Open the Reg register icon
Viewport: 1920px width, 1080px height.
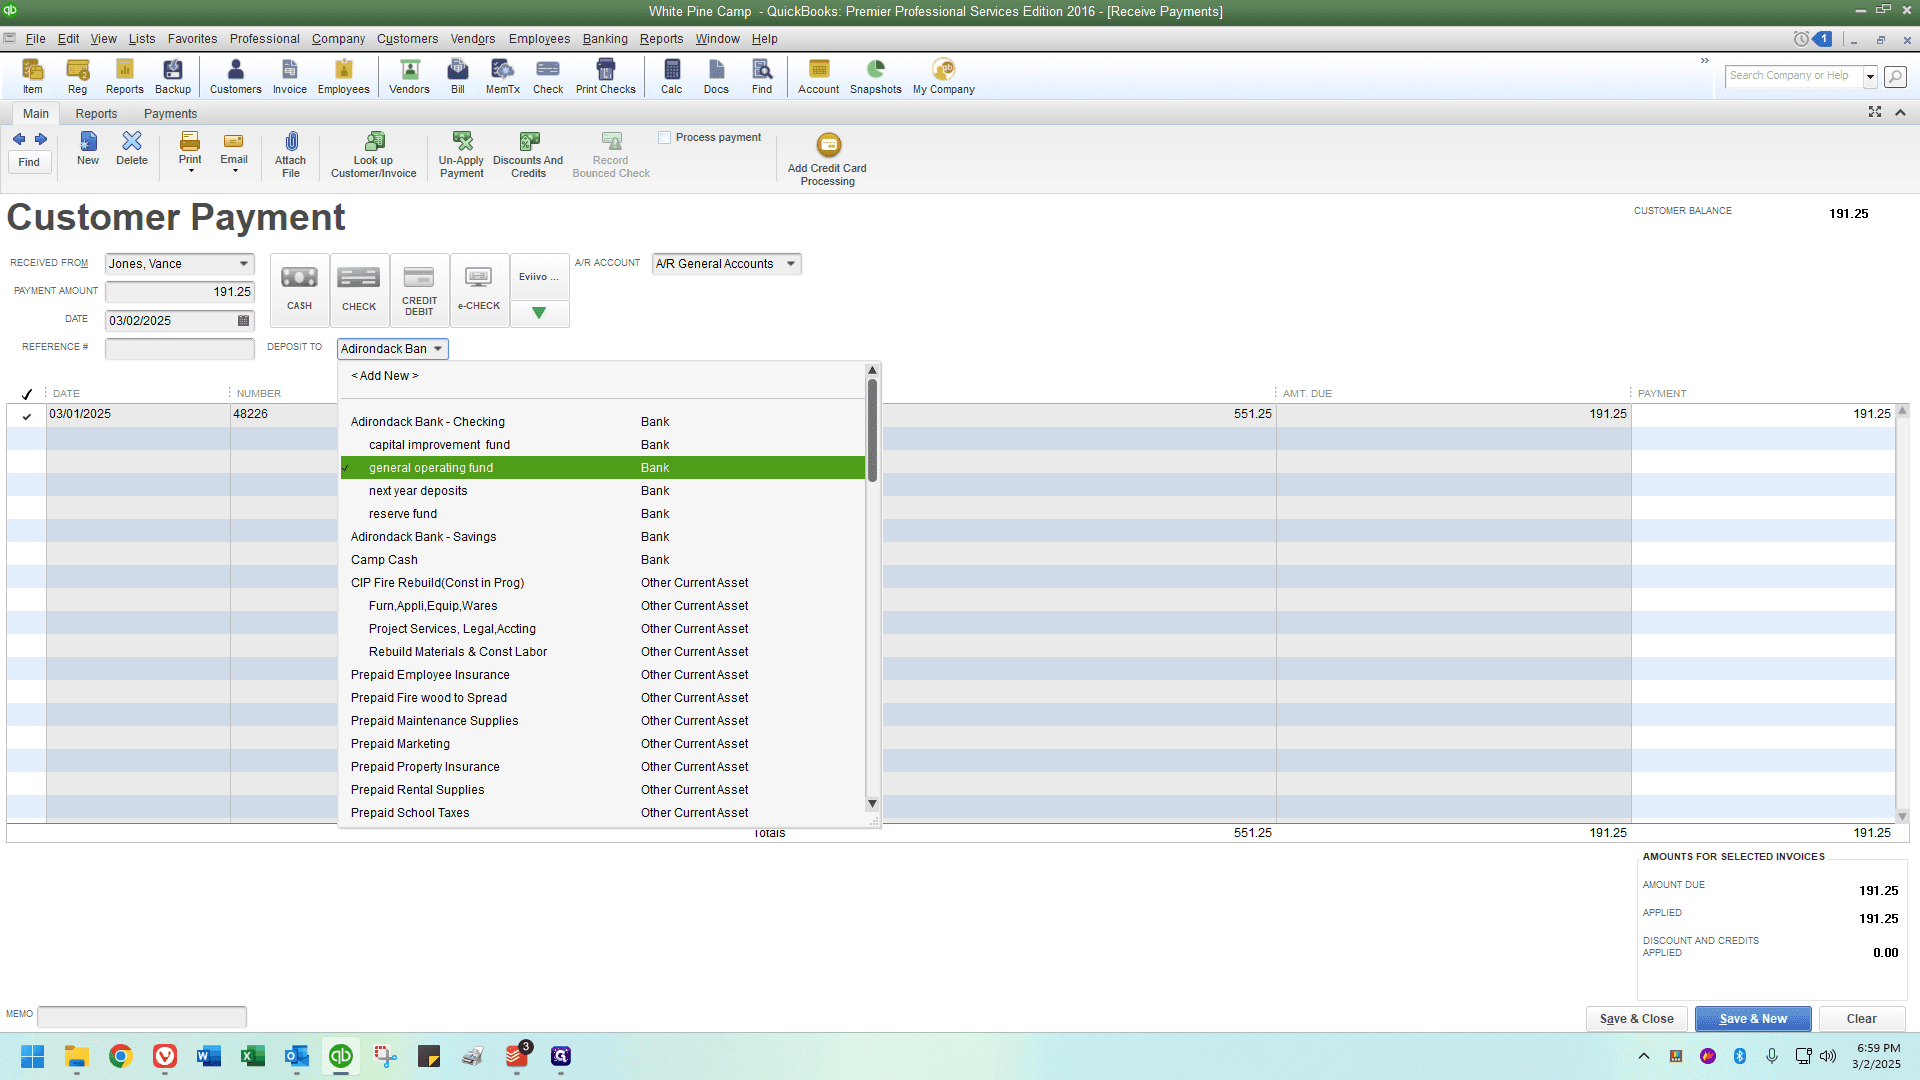coord(77,76)
